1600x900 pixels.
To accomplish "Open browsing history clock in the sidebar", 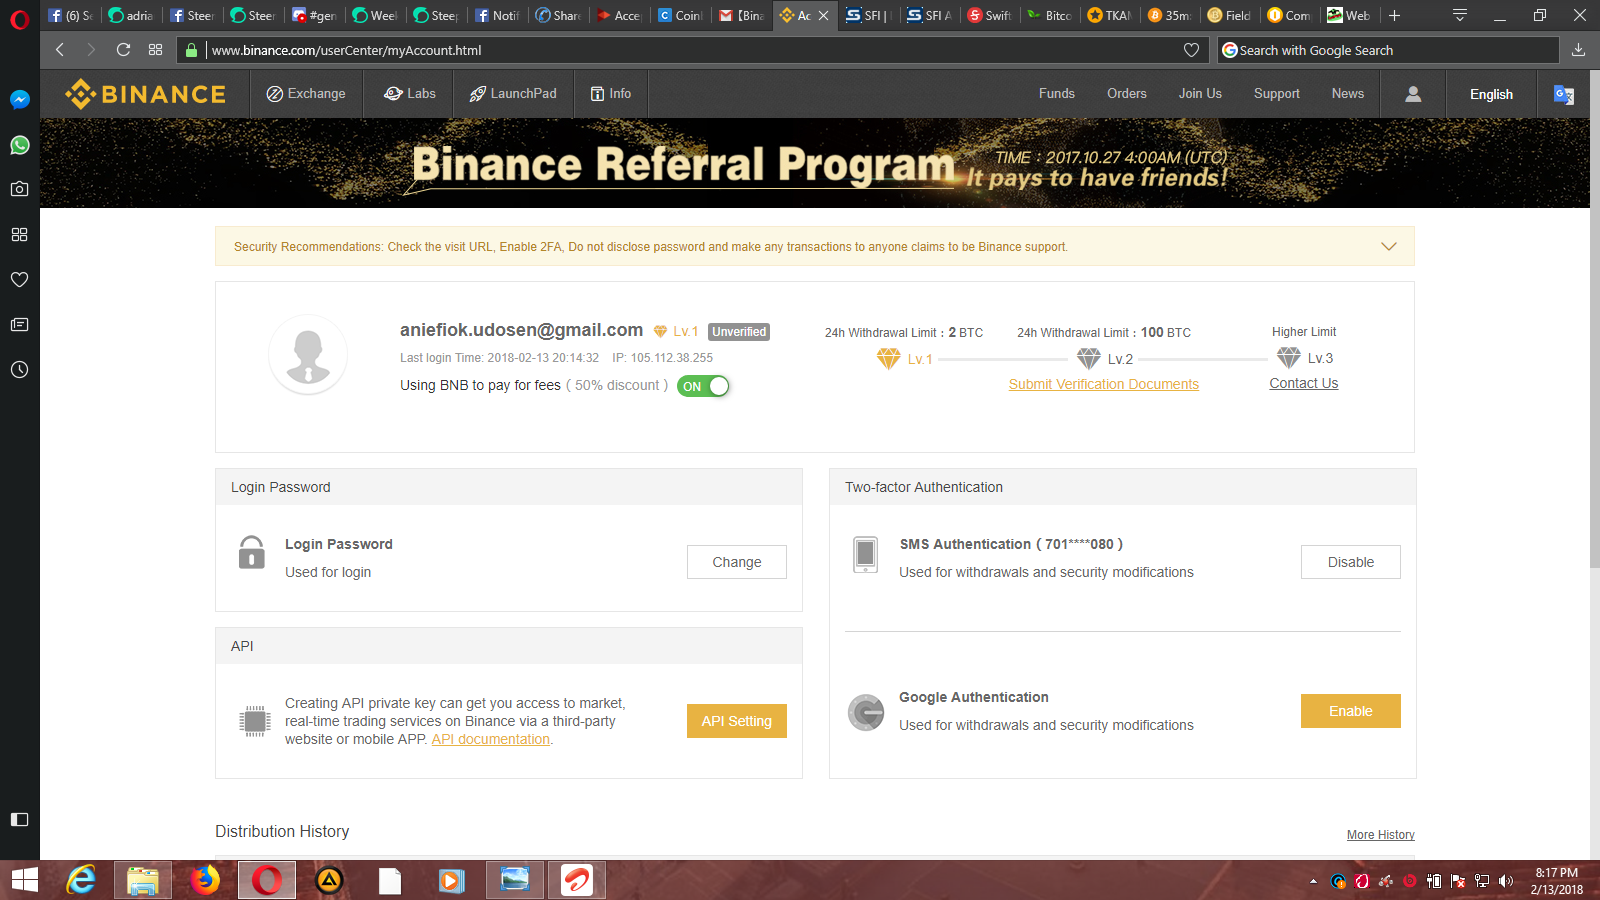I will click(19, 369).
